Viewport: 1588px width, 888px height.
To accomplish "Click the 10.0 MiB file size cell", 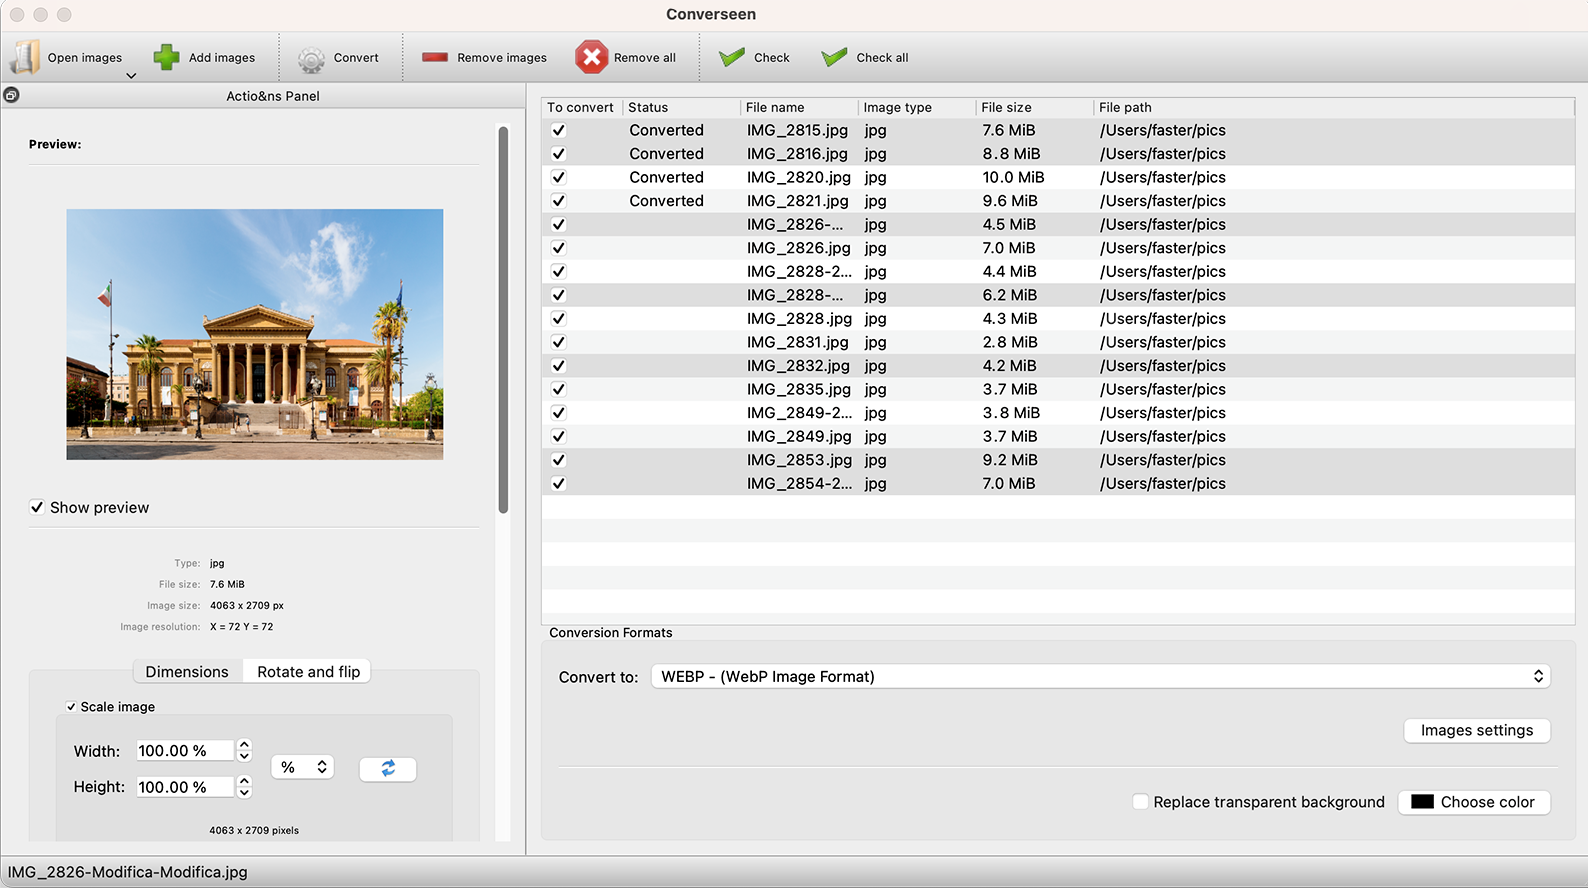I will click(1013, 177).
